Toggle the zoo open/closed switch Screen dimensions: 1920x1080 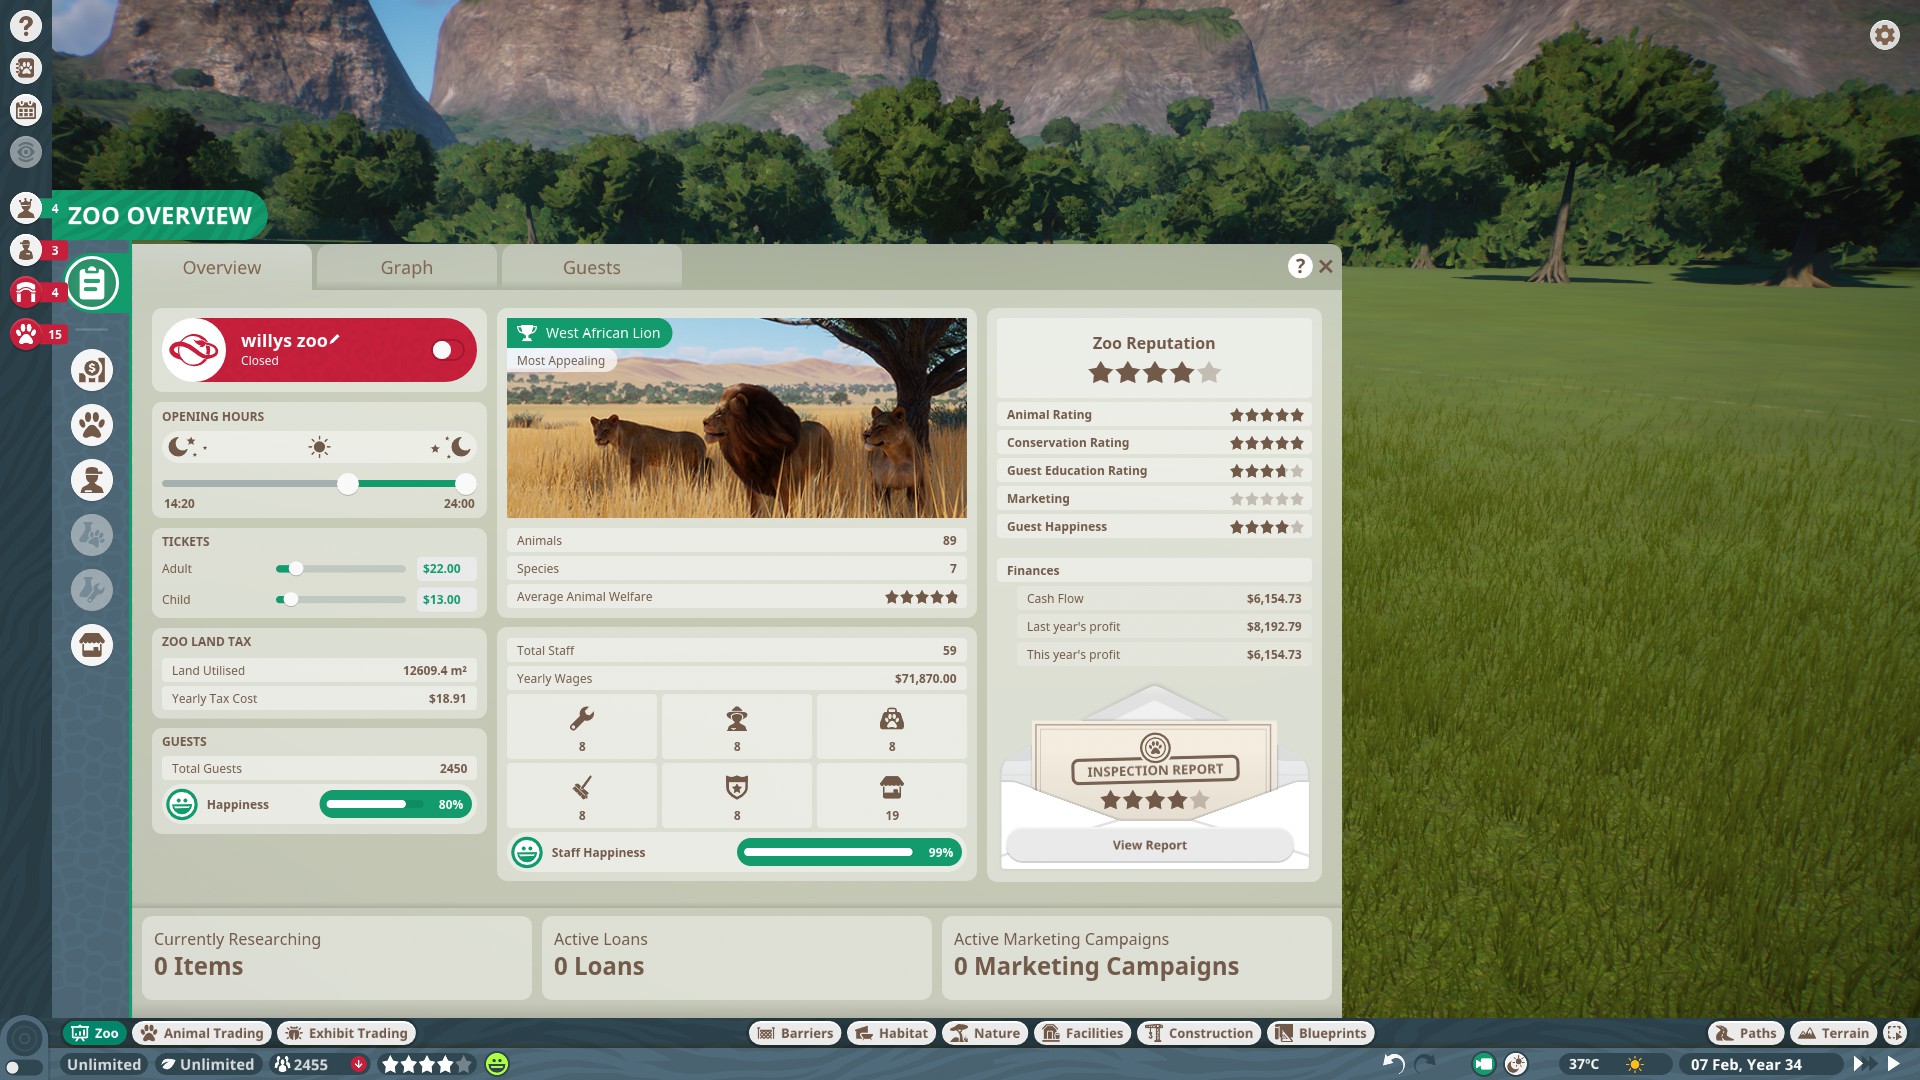[x=447, y=350]
